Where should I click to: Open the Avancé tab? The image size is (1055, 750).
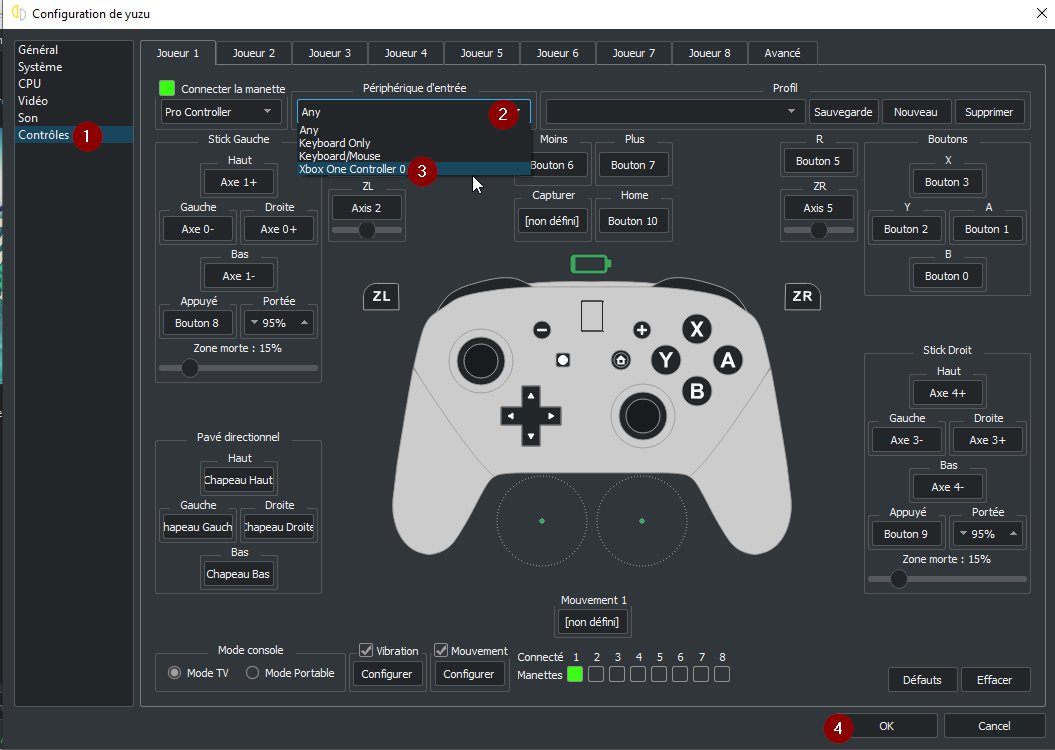(x=781, y=53)
